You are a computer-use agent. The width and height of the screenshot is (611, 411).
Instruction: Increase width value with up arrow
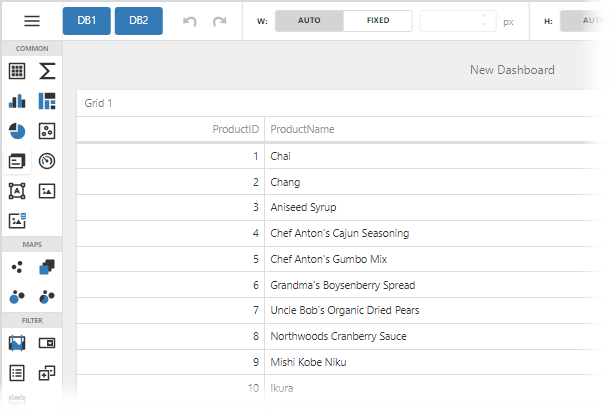click(x=483, y=16)
